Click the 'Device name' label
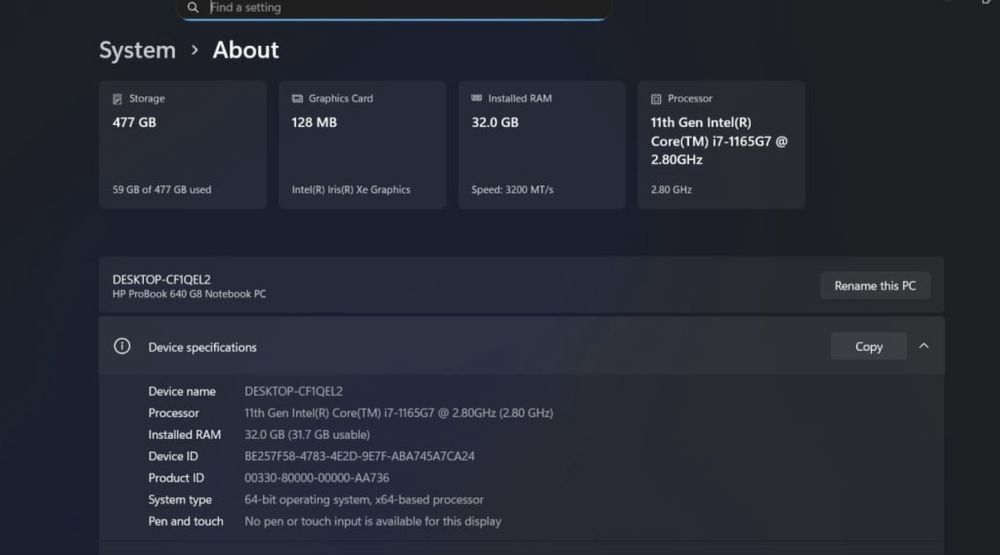 point(182,391)
